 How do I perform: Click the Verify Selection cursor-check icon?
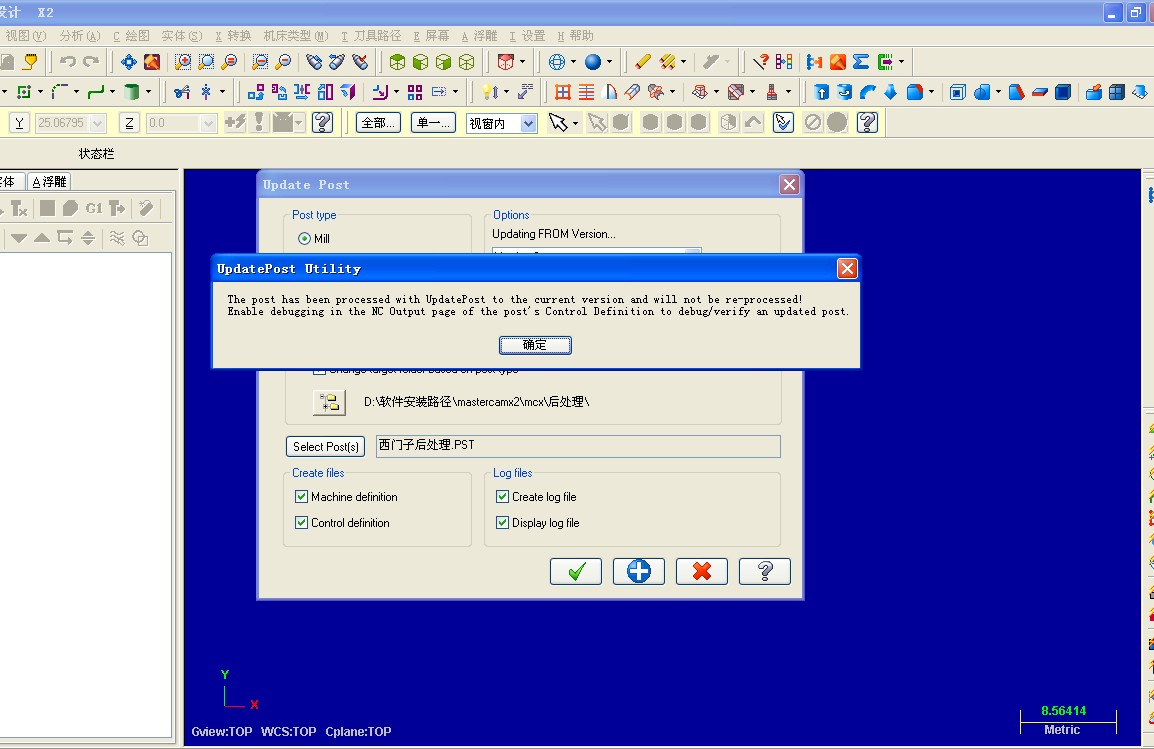[x=783, y=122]
